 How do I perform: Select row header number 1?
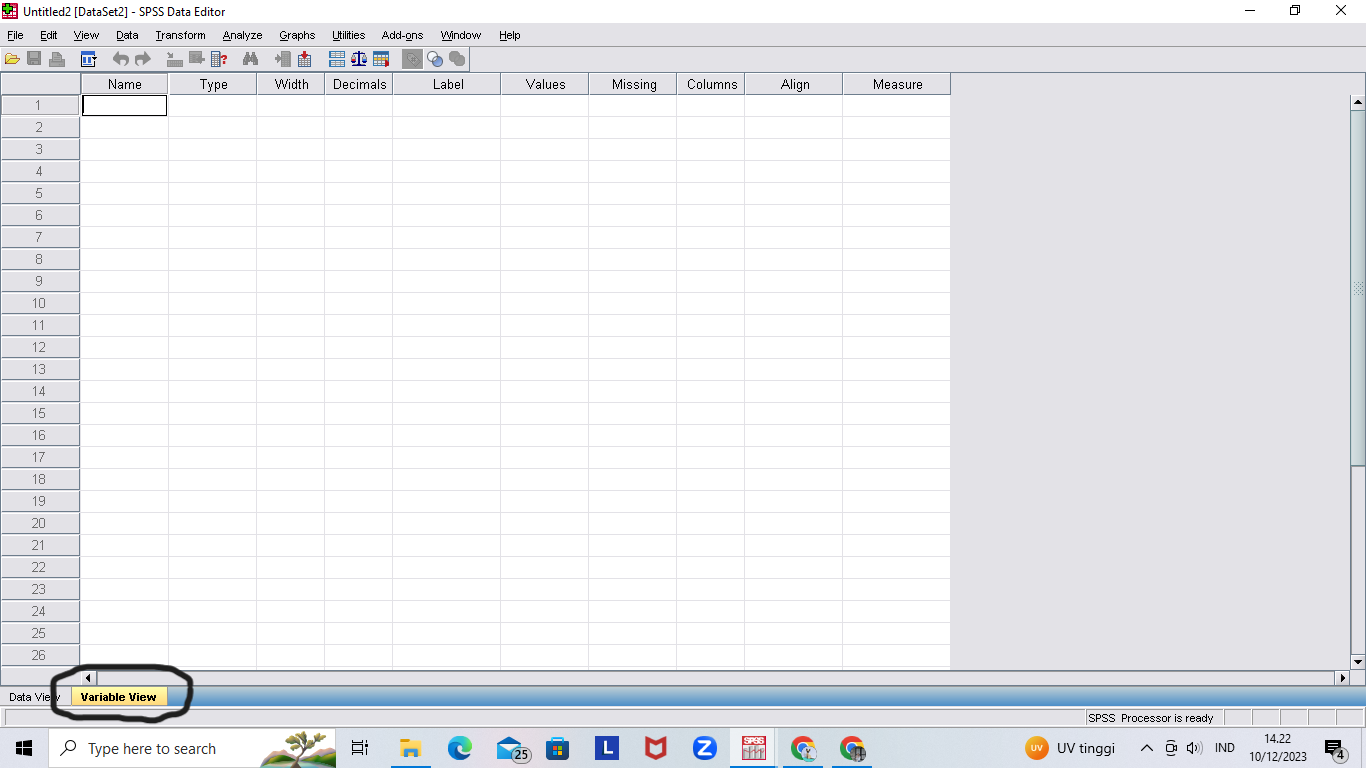click(x=40, y=105)
